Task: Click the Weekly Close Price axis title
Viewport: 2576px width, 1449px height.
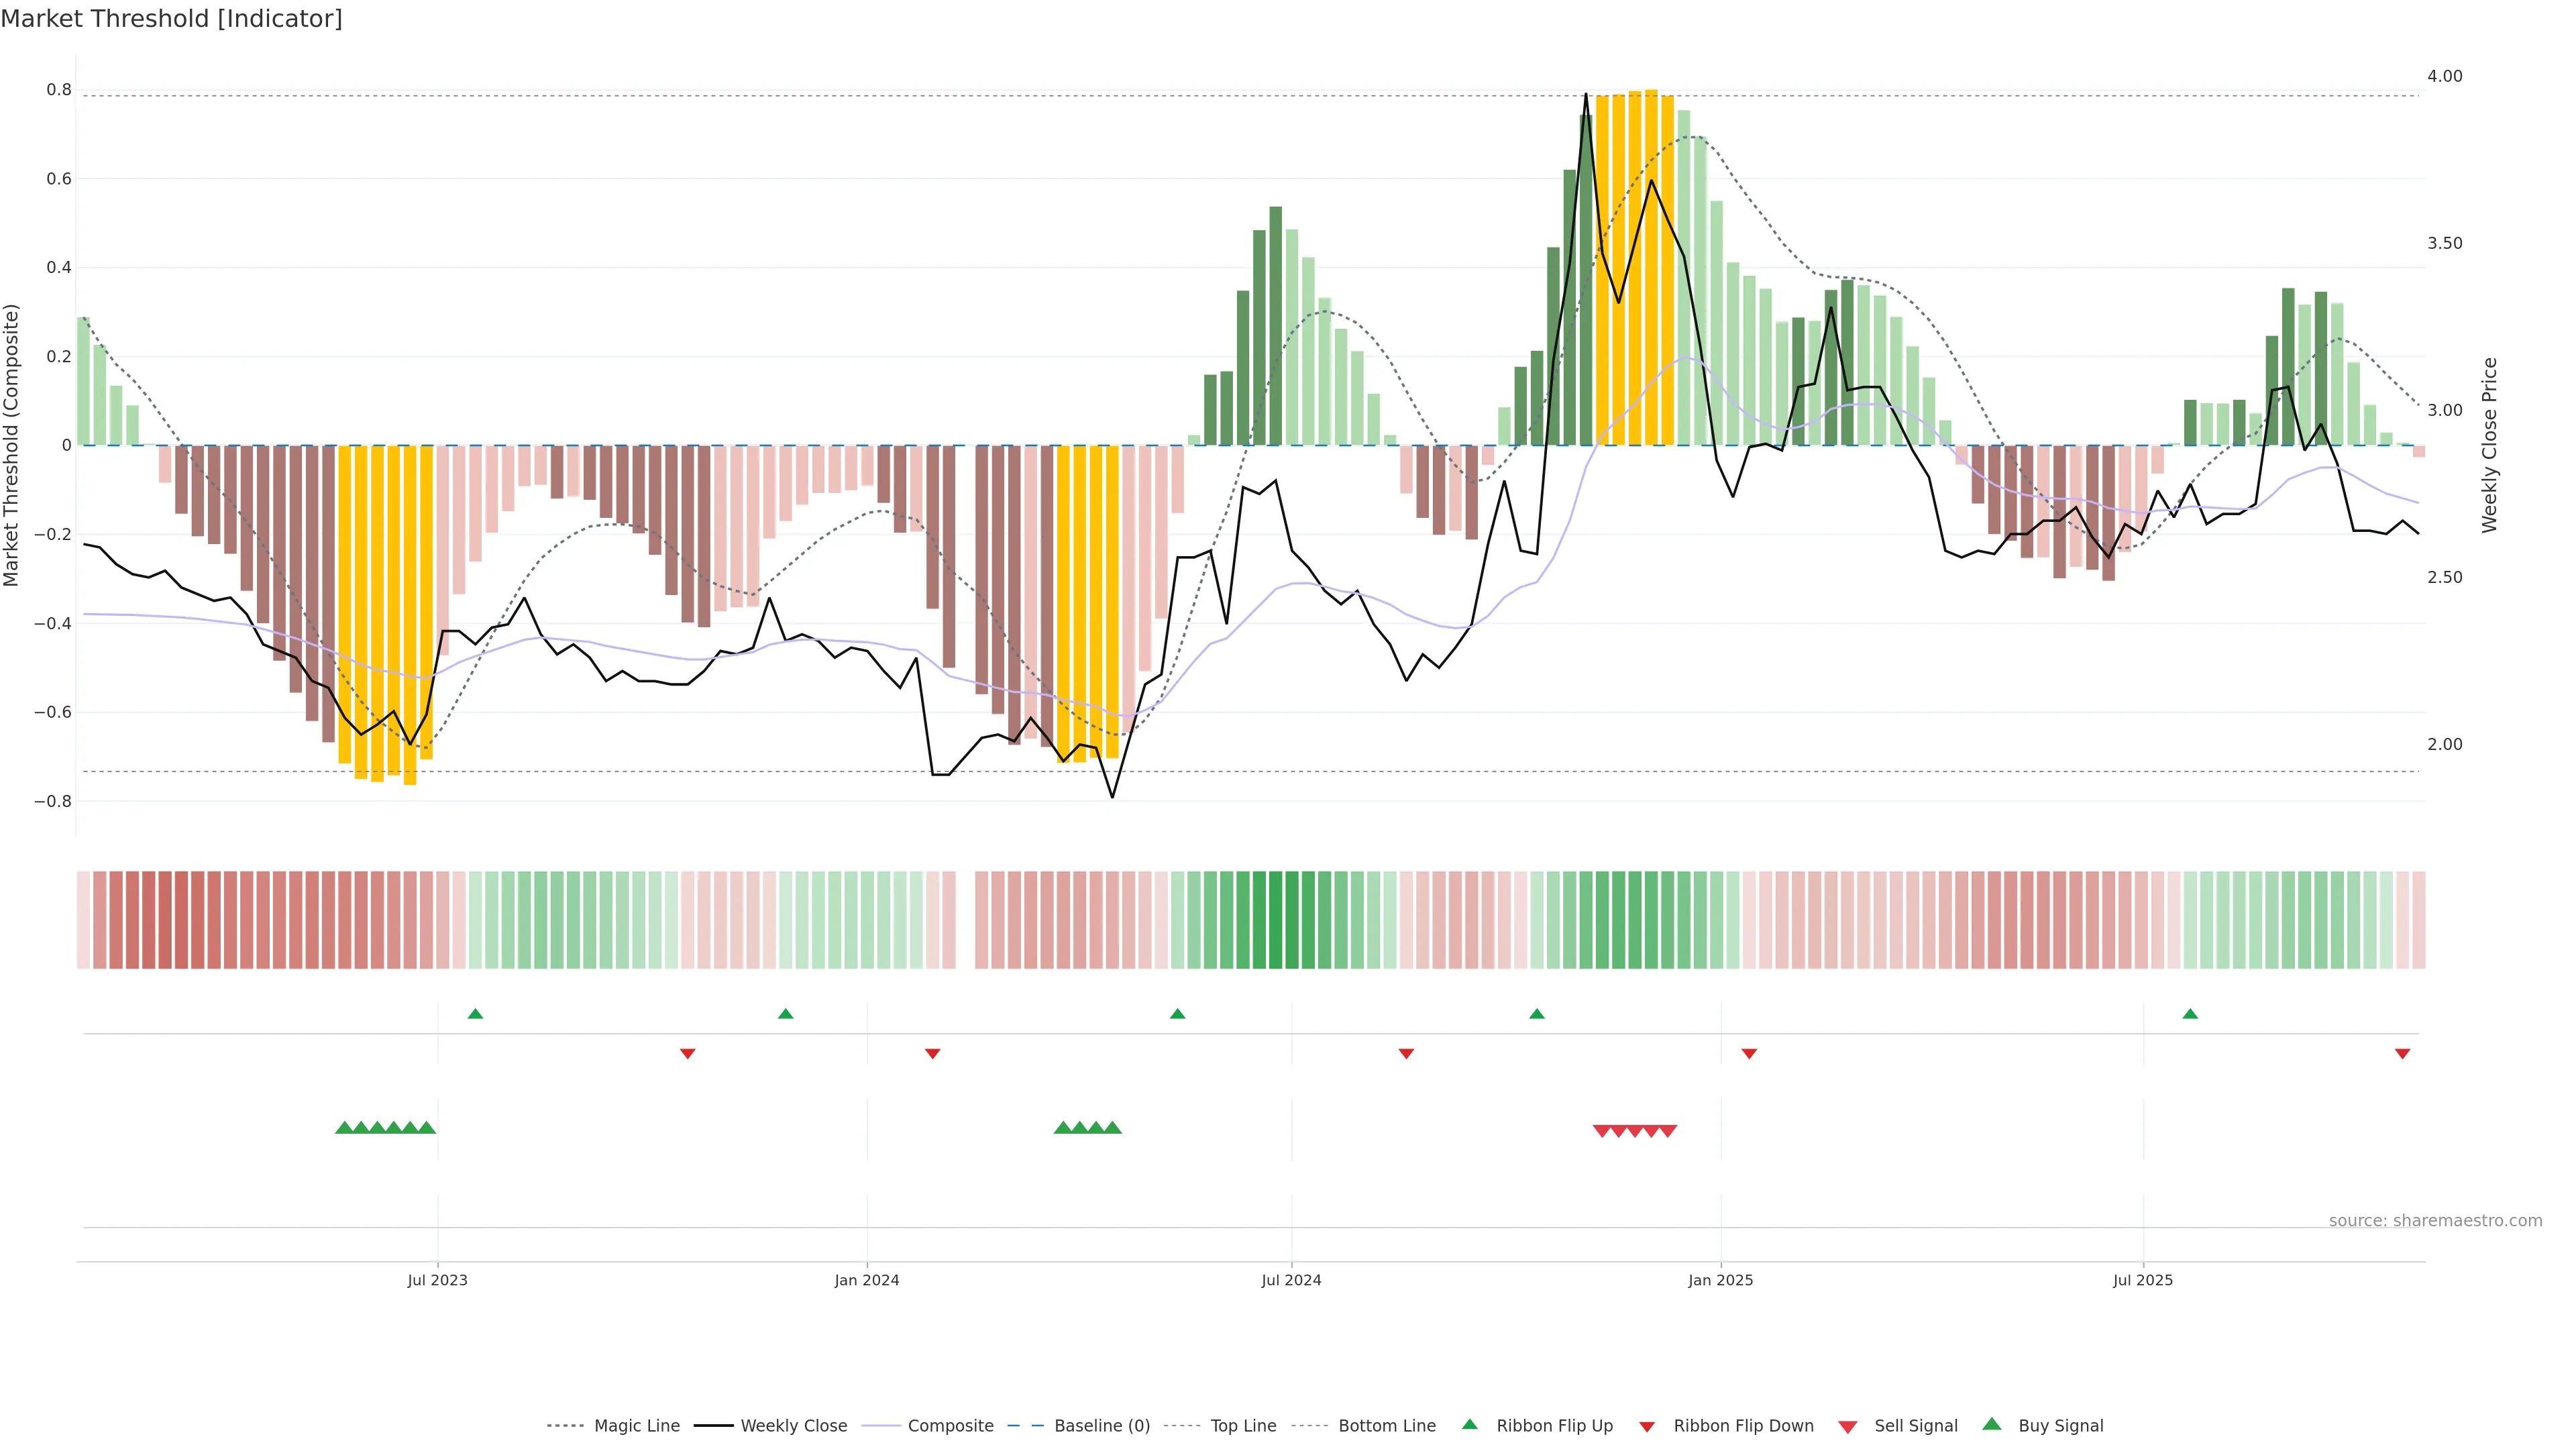Action: [x=2489, y=445]
